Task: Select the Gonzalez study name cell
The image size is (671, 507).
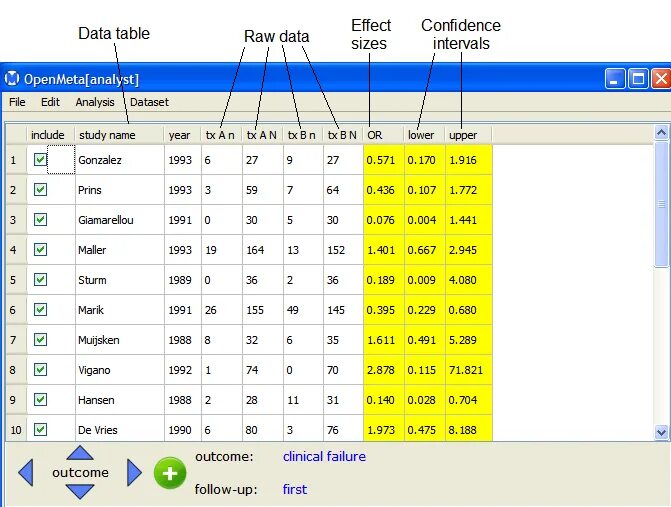Action: pyautogui.click(x=120, y=160)
